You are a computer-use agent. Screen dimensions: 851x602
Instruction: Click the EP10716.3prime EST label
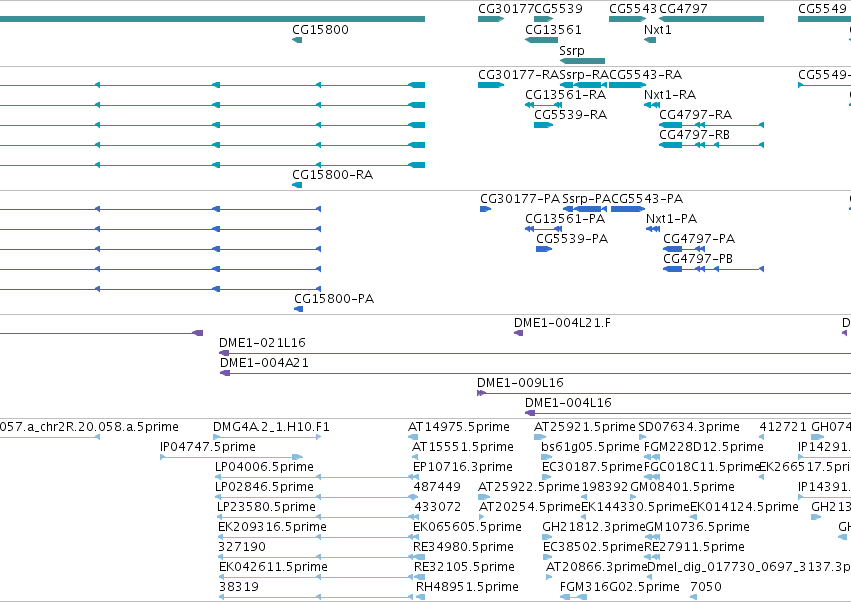point(462,468)
